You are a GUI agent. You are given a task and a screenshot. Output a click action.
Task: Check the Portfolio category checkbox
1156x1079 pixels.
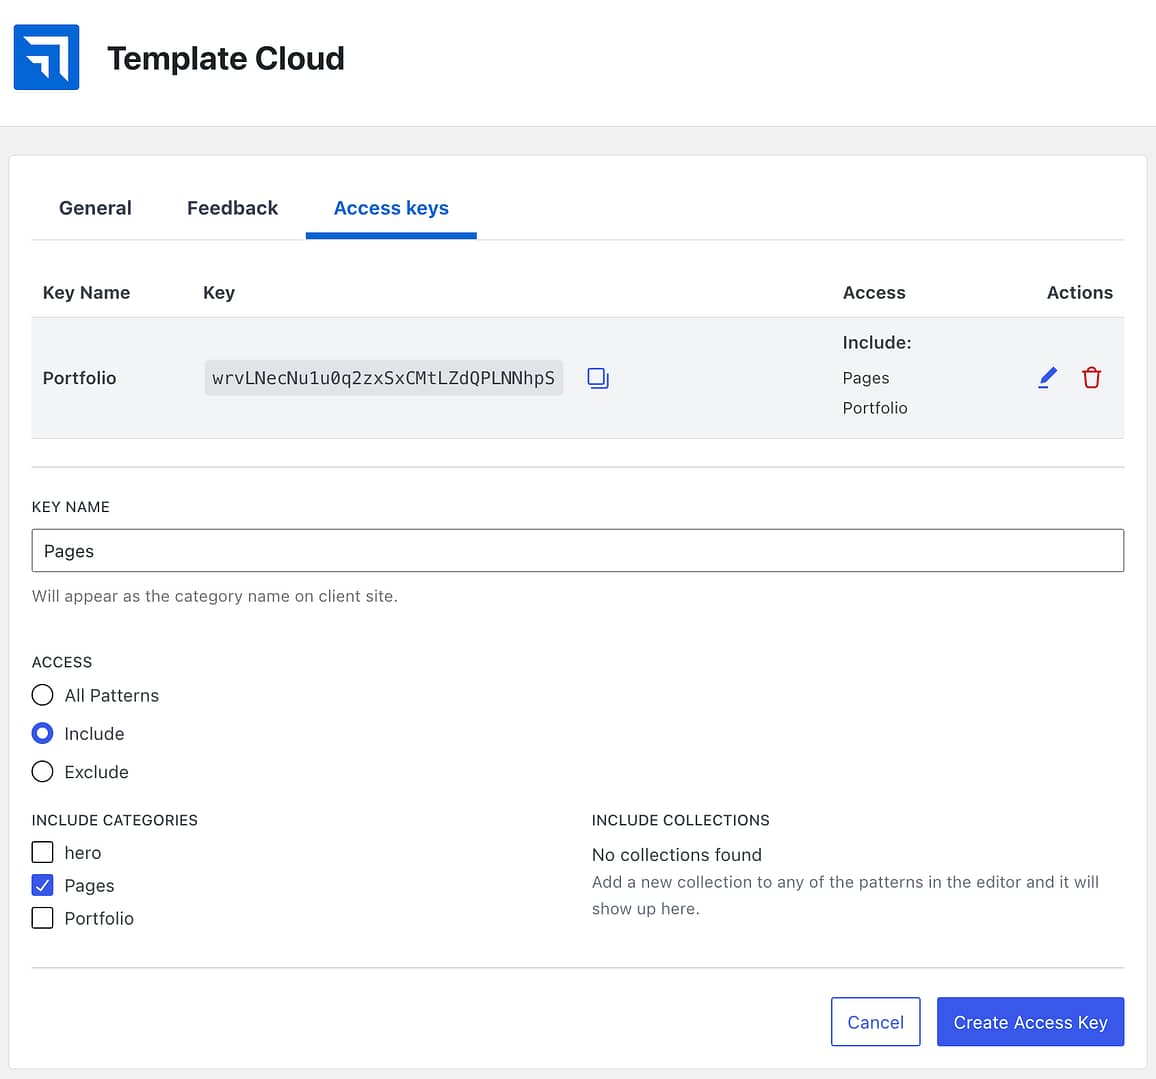click(43, 918)
